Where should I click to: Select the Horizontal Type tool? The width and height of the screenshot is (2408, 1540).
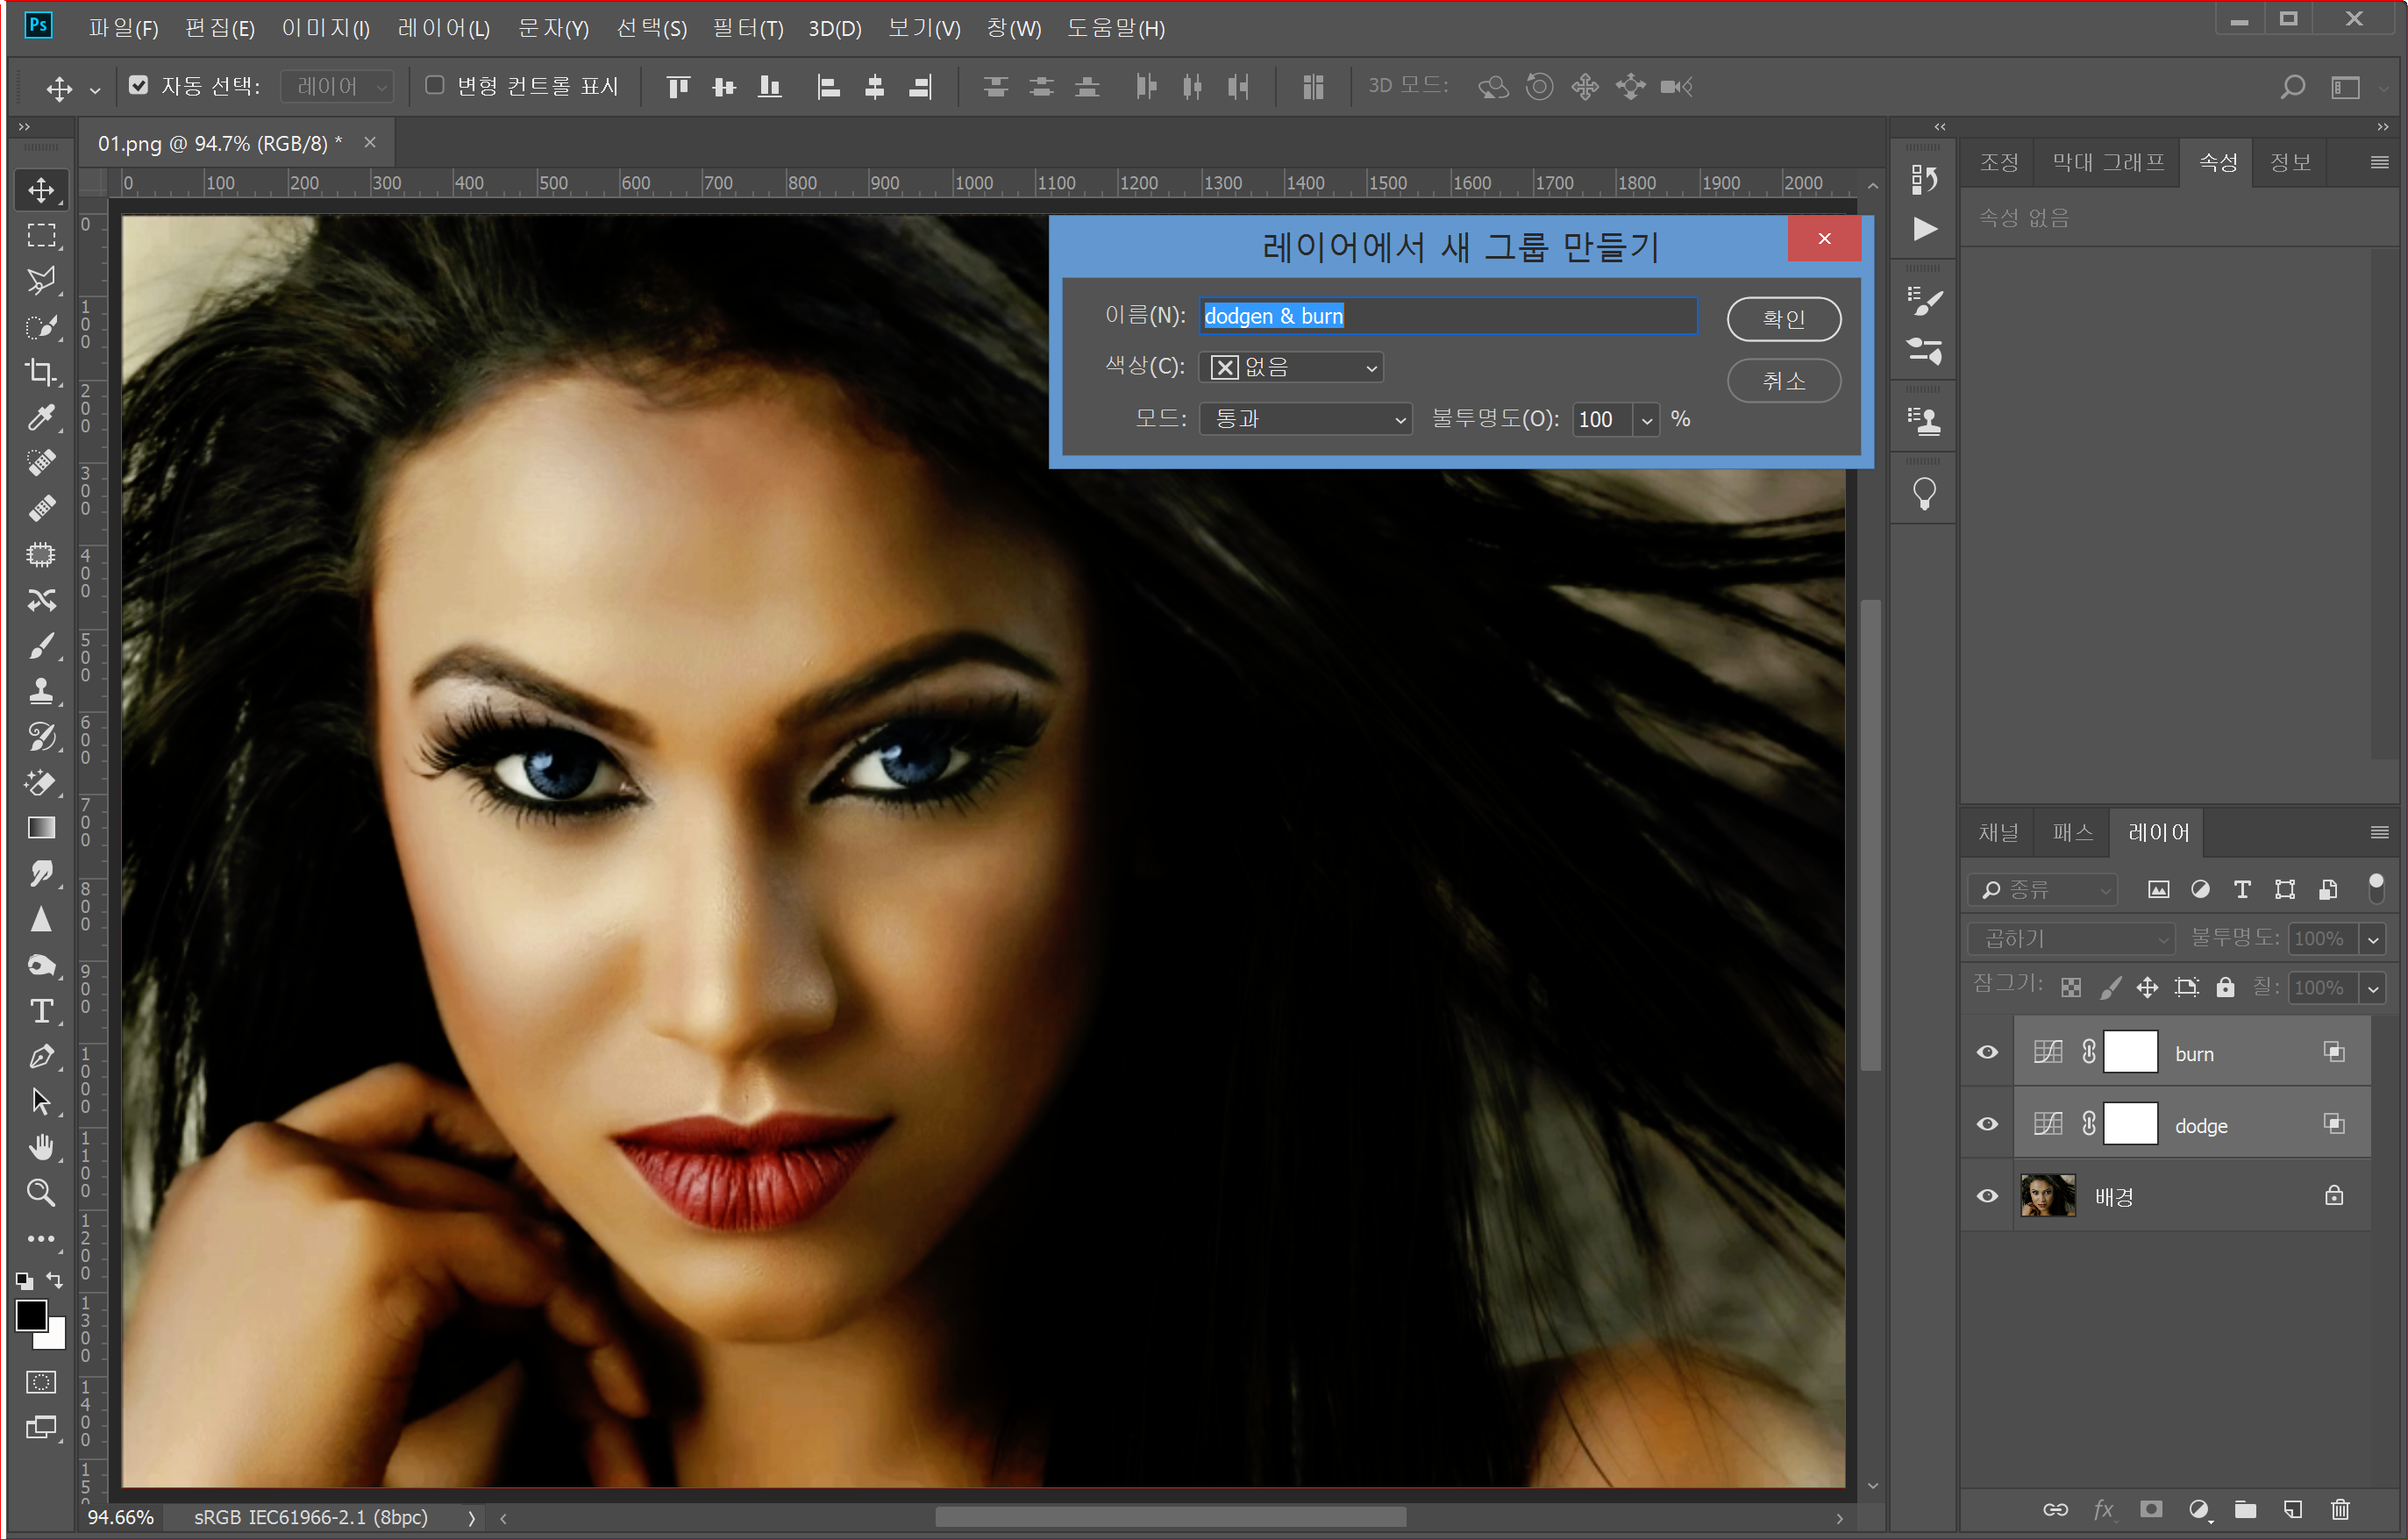41,1011
